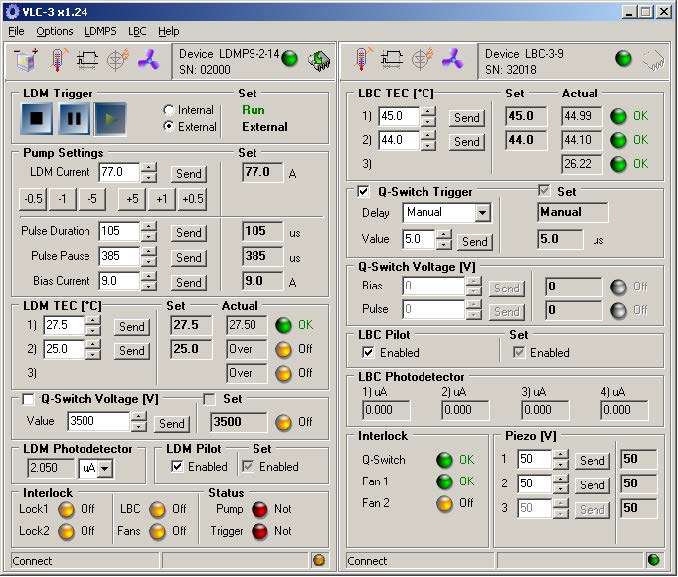
Task: Click the VLC-3 app icon in title bar
Action: click(12, 11)
